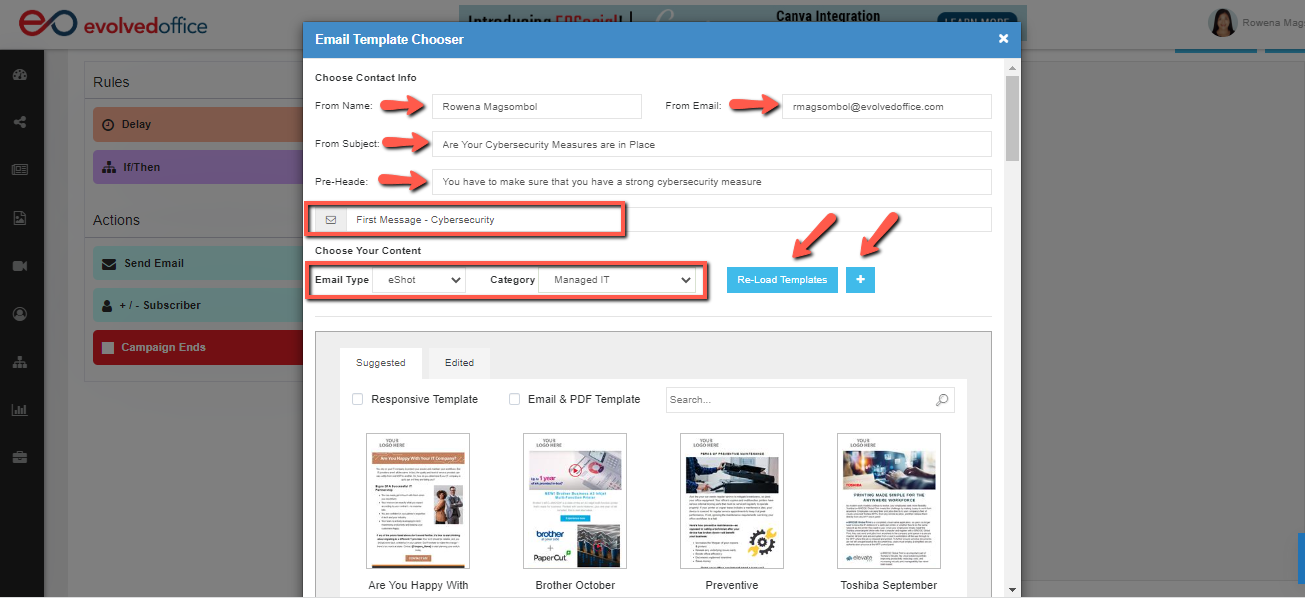Open the user circle icon in sidebar
Image resolution: width=1305 pixels, height=601 pixels.
point(19,314)
